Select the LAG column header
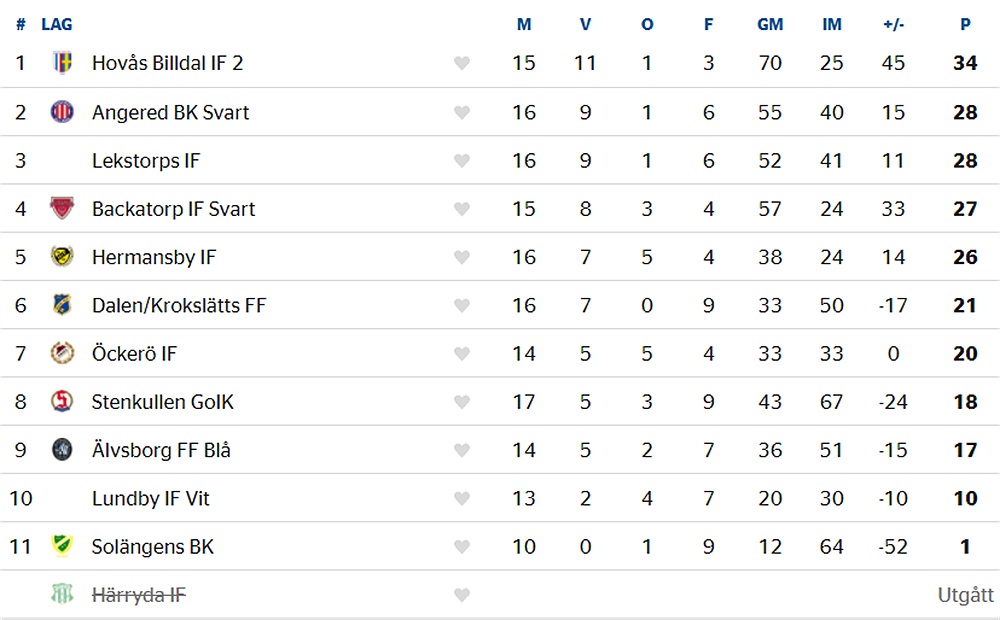This screenshot has width=1000, height=620. coord(57,24)
